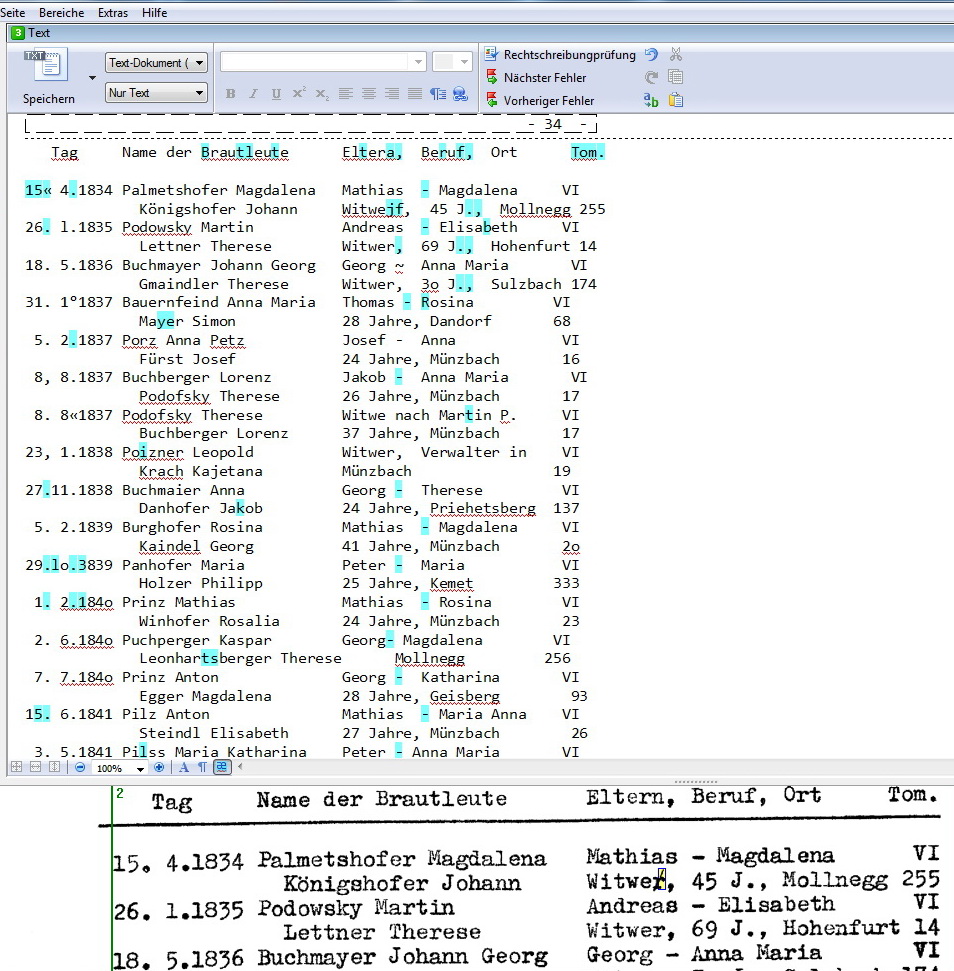Expand the Nur Text layout dropdown

tap(156, 93)
